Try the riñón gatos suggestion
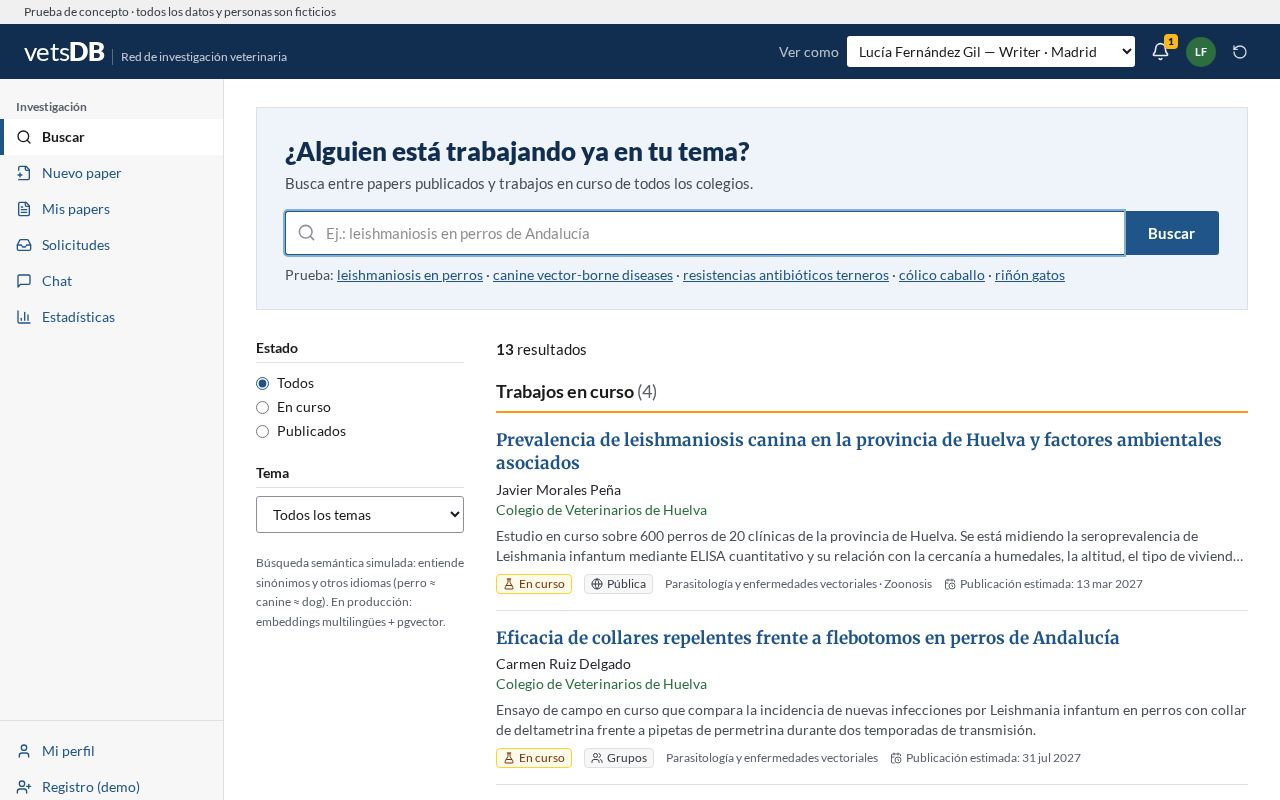Screen dimensions: 1280x800 (x=1030, y=275)
